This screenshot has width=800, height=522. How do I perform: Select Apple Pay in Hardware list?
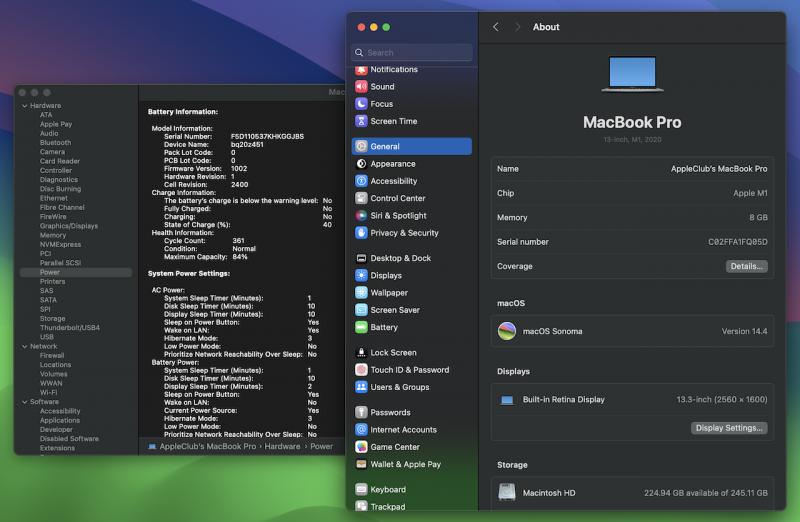(x=56, y=124)
